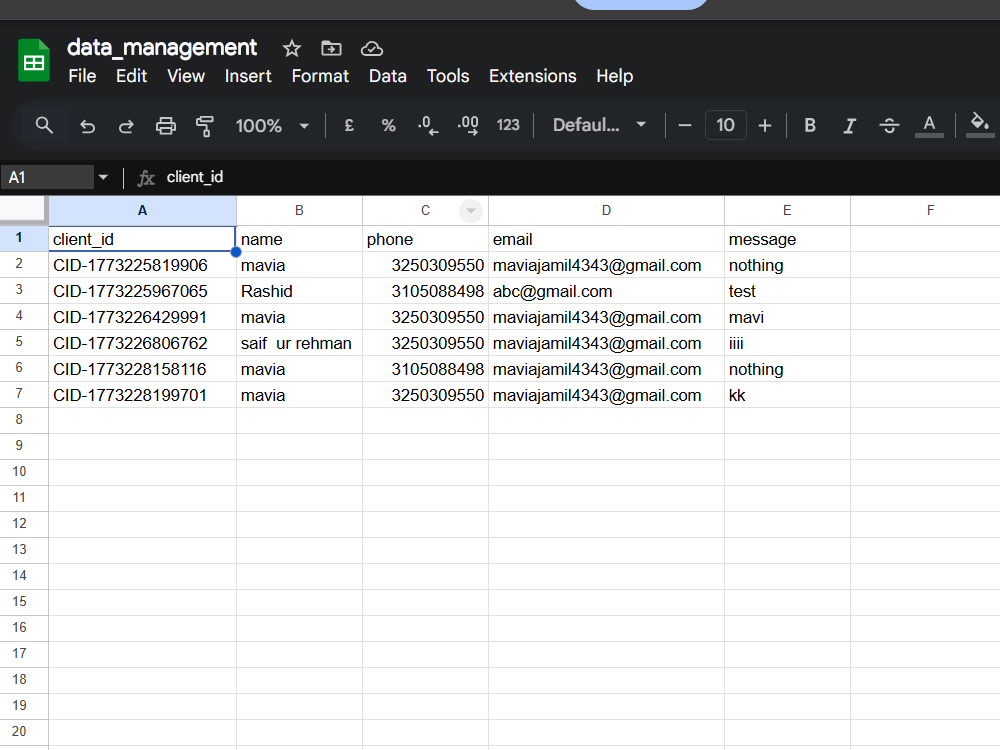
Task: Open the fill colour picker
Action: pyautogui.click(x=980, y=124)
